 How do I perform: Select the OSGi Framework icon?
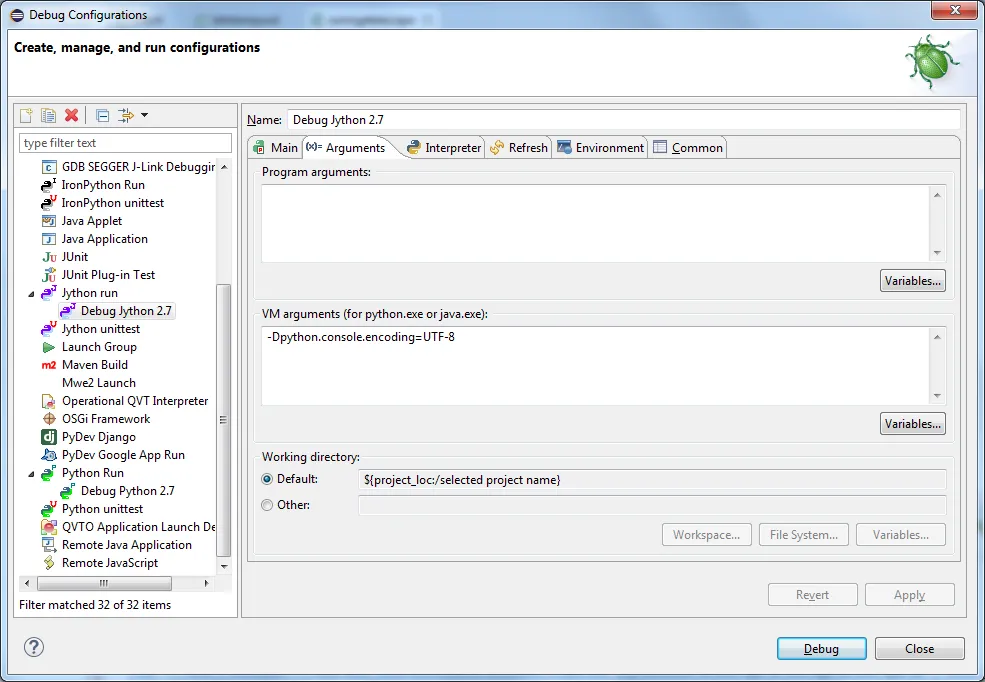pyautogui.click(x=49, y=419)
